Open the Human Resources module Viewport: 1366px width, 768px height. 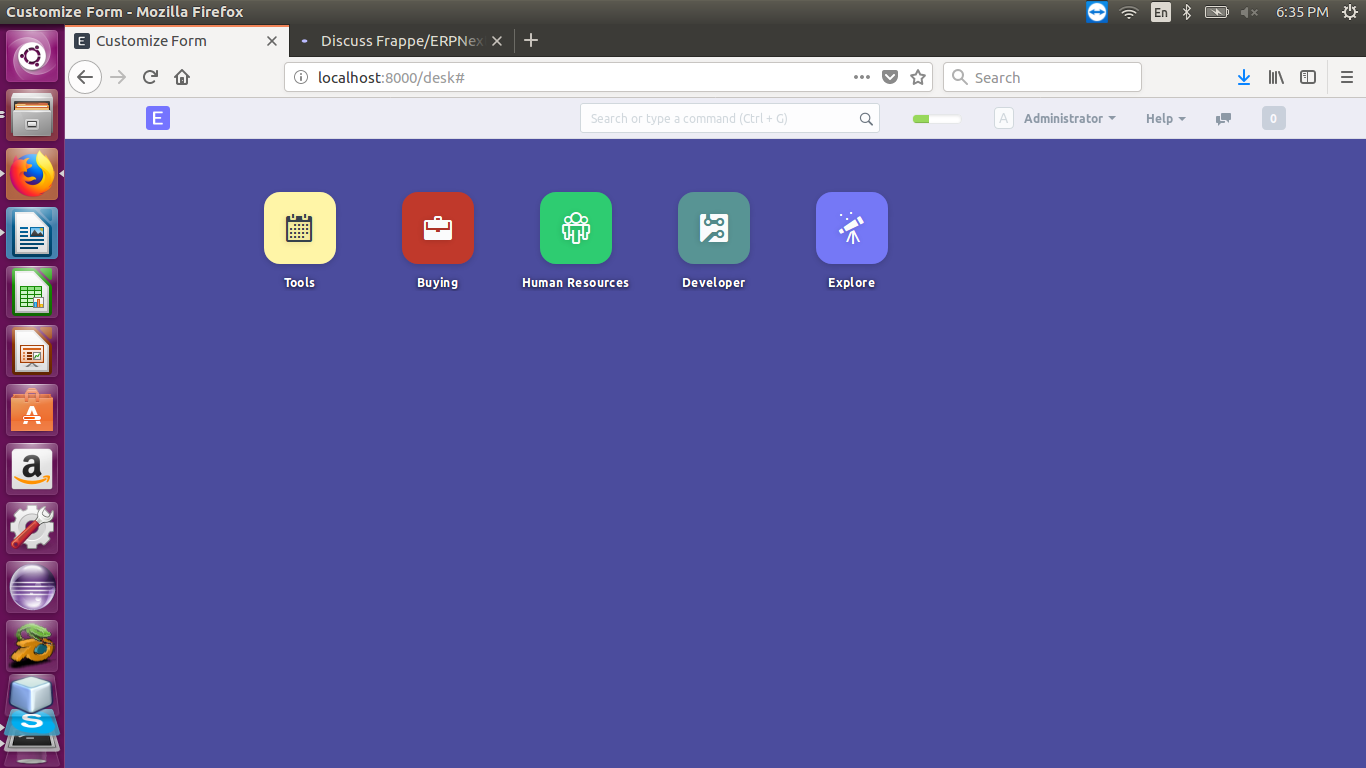point(575,228)
